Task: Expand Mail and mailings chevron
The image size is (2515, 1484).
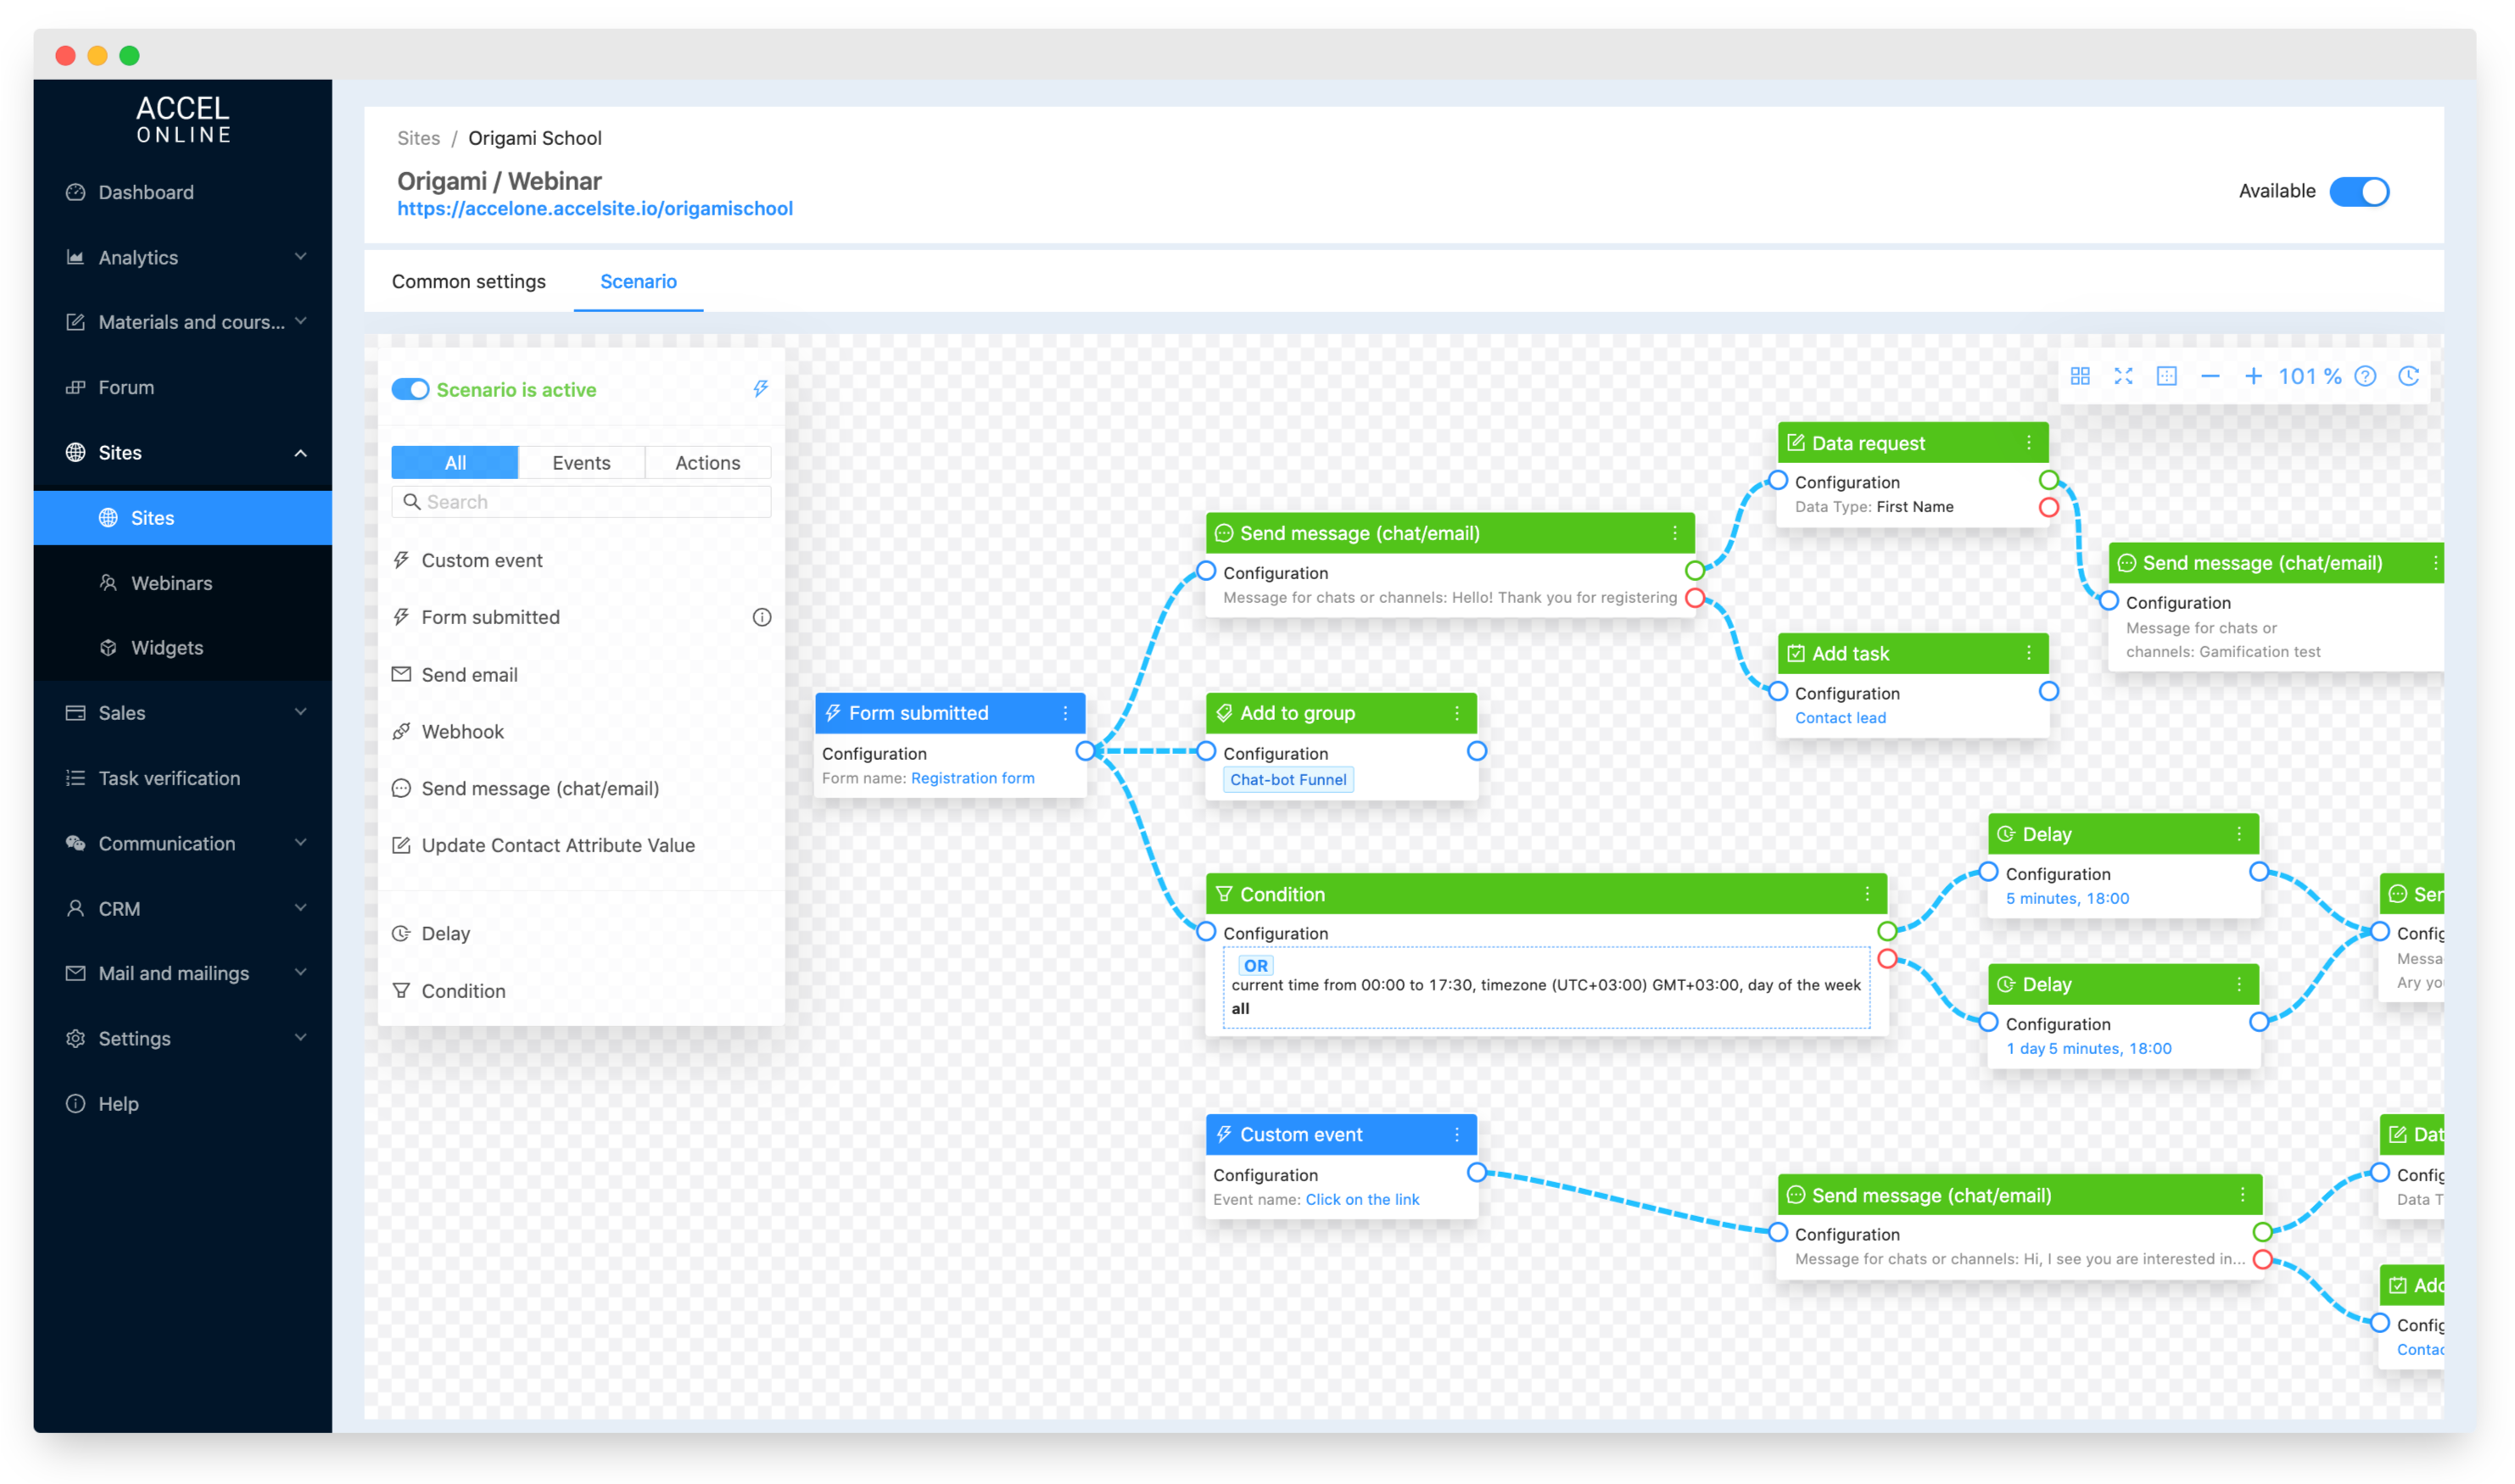Action: click(x=300, y=973)
